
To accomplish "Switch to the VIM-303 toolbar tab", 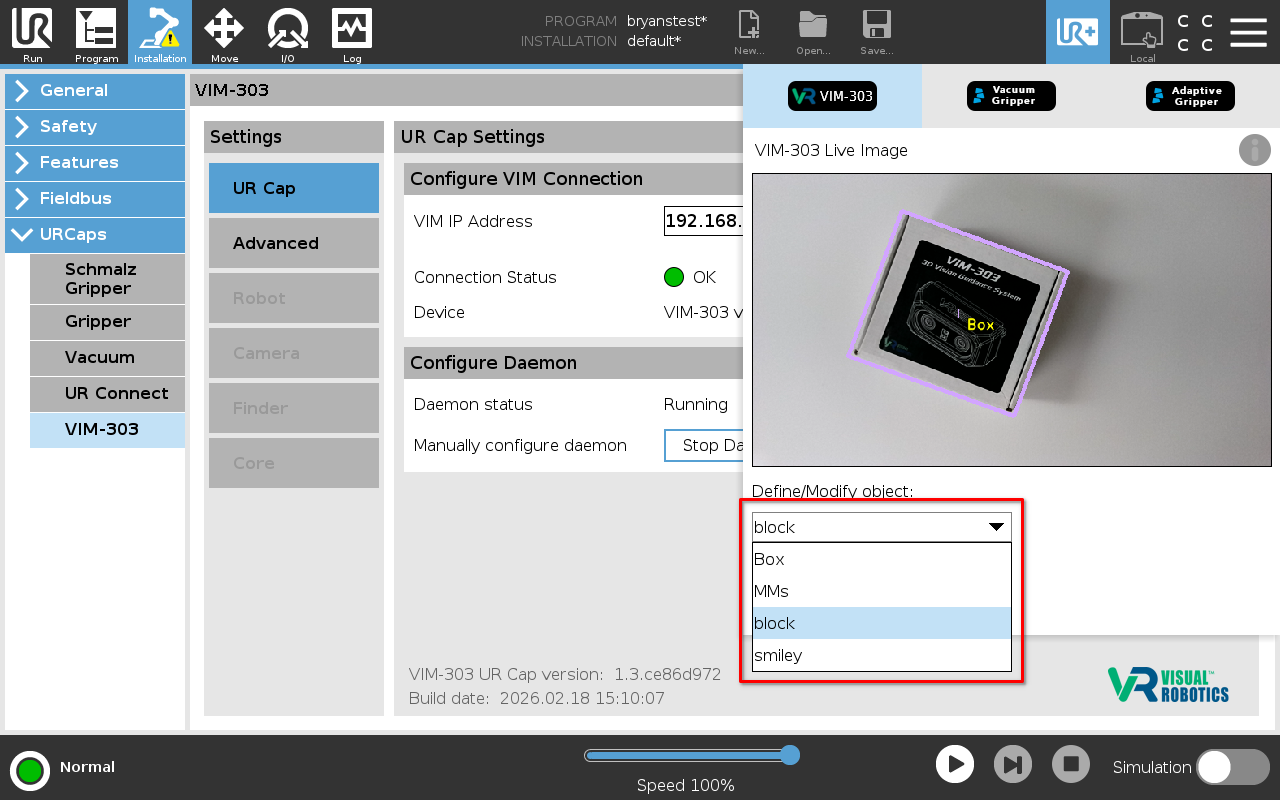I will coord(832,96).
